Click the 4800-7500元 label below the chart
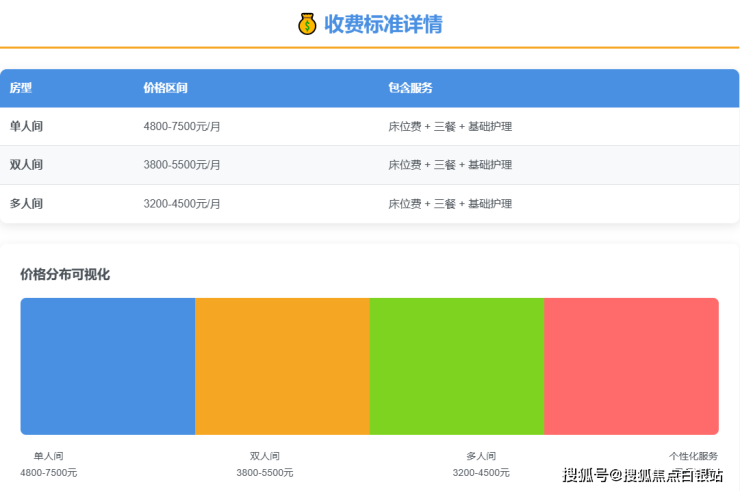The width and height of the screenshot is (740, 491). [48, 473]
